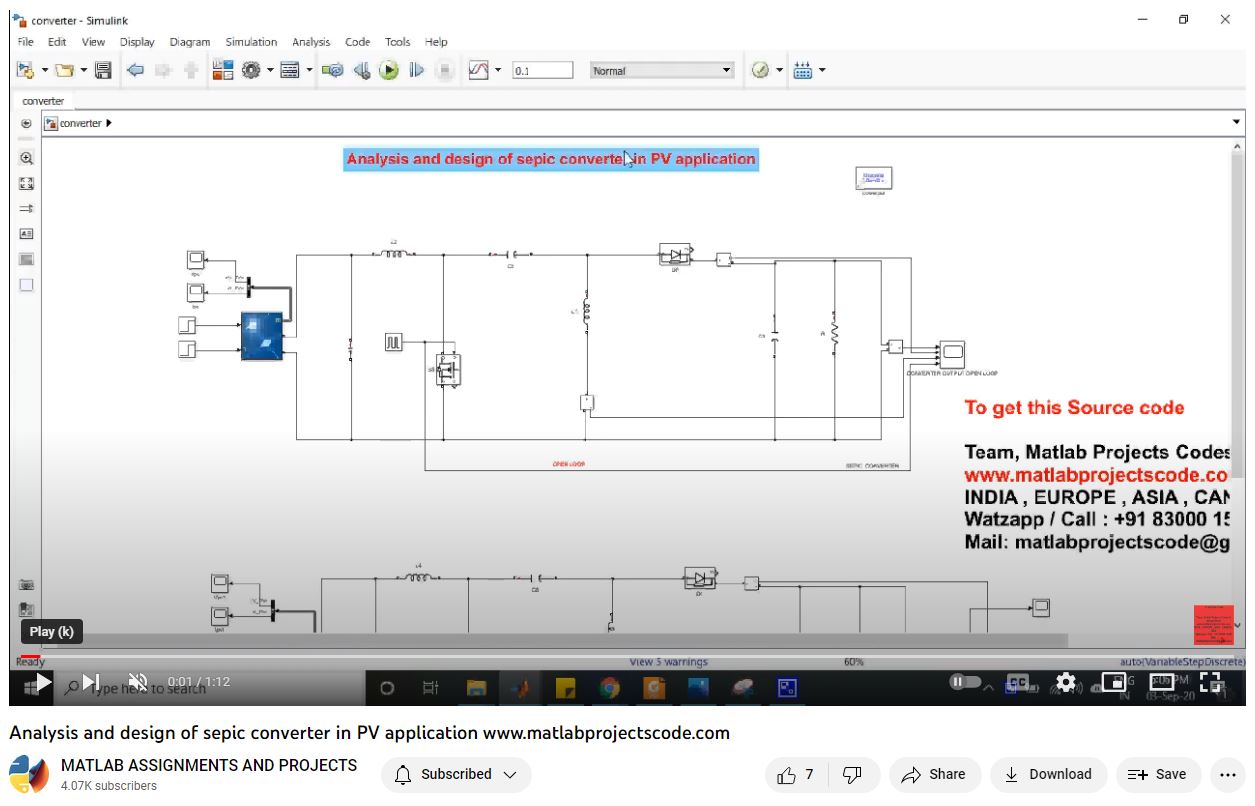1255x806 pixels.
Task: Open the Analysis menu
Action: point(311,42)
